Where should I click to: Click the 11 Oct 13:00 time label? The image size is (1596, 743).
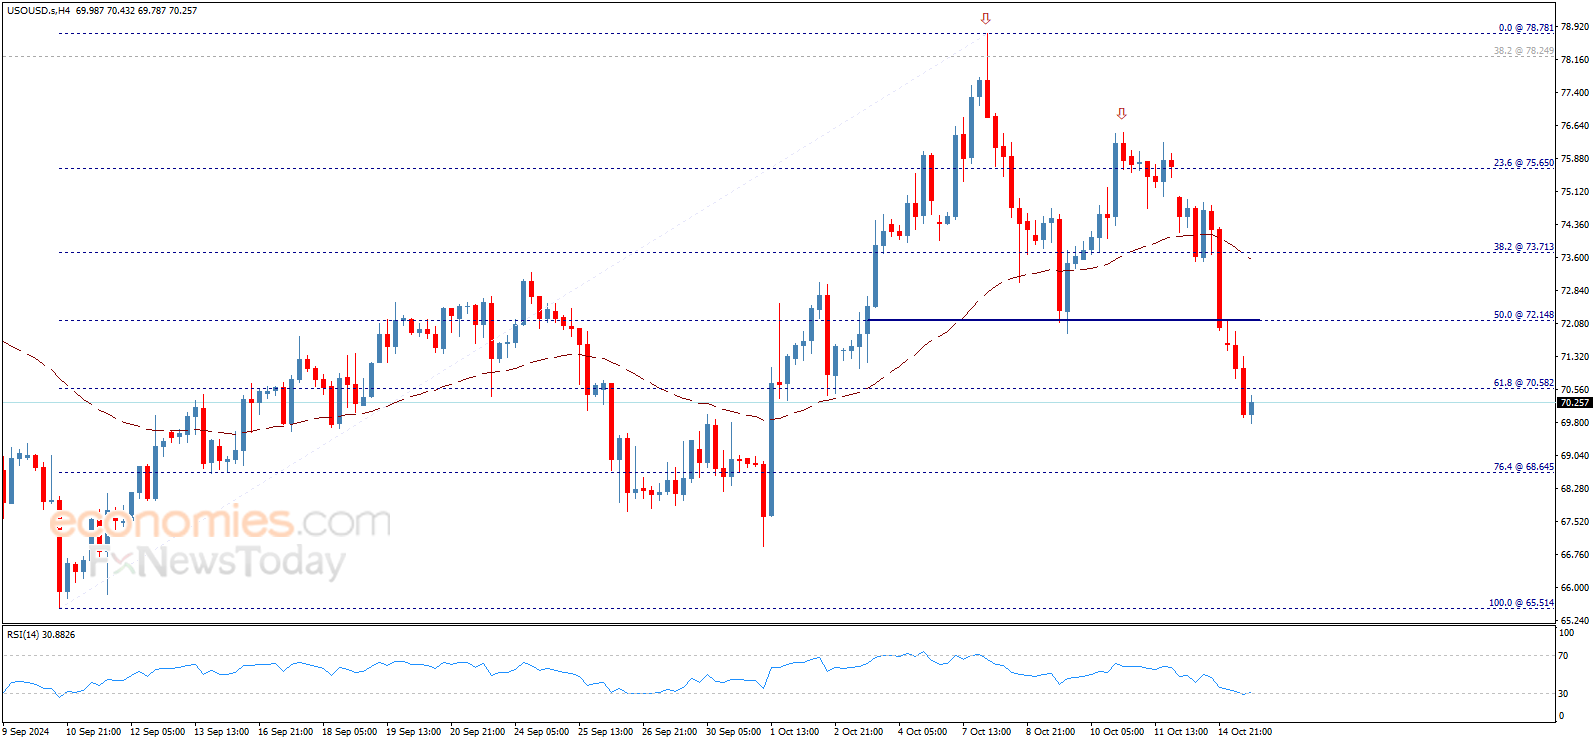1180,732
